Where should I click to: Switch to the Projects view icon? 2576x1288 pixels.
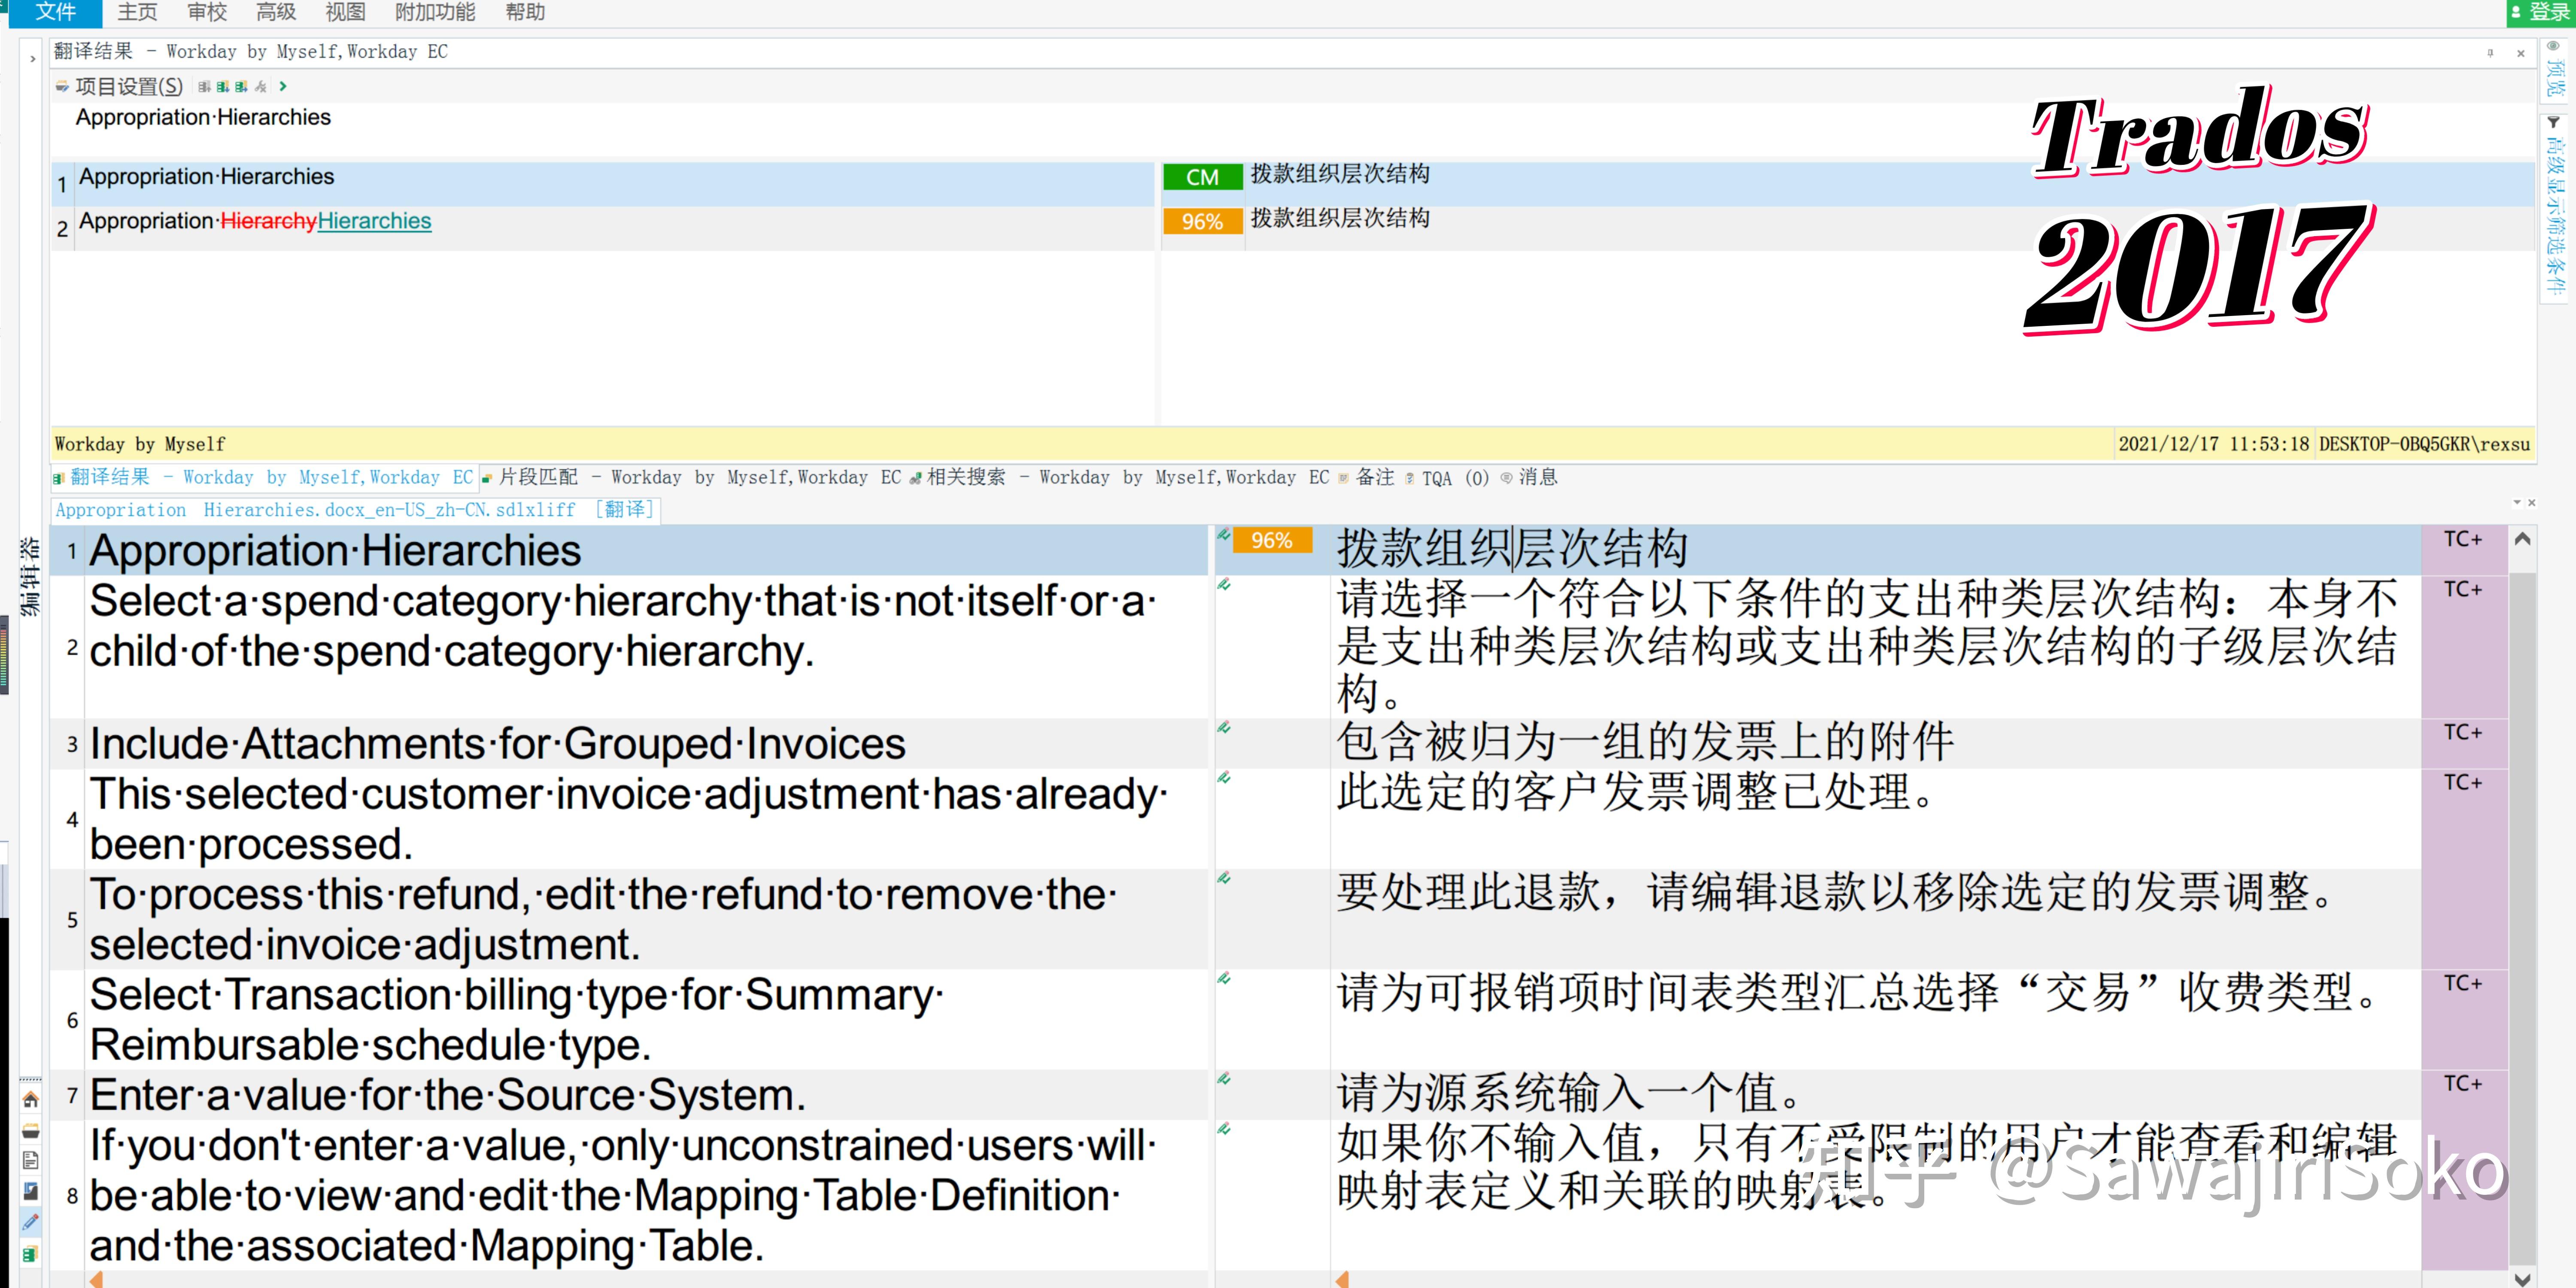tap(31, 1131)
